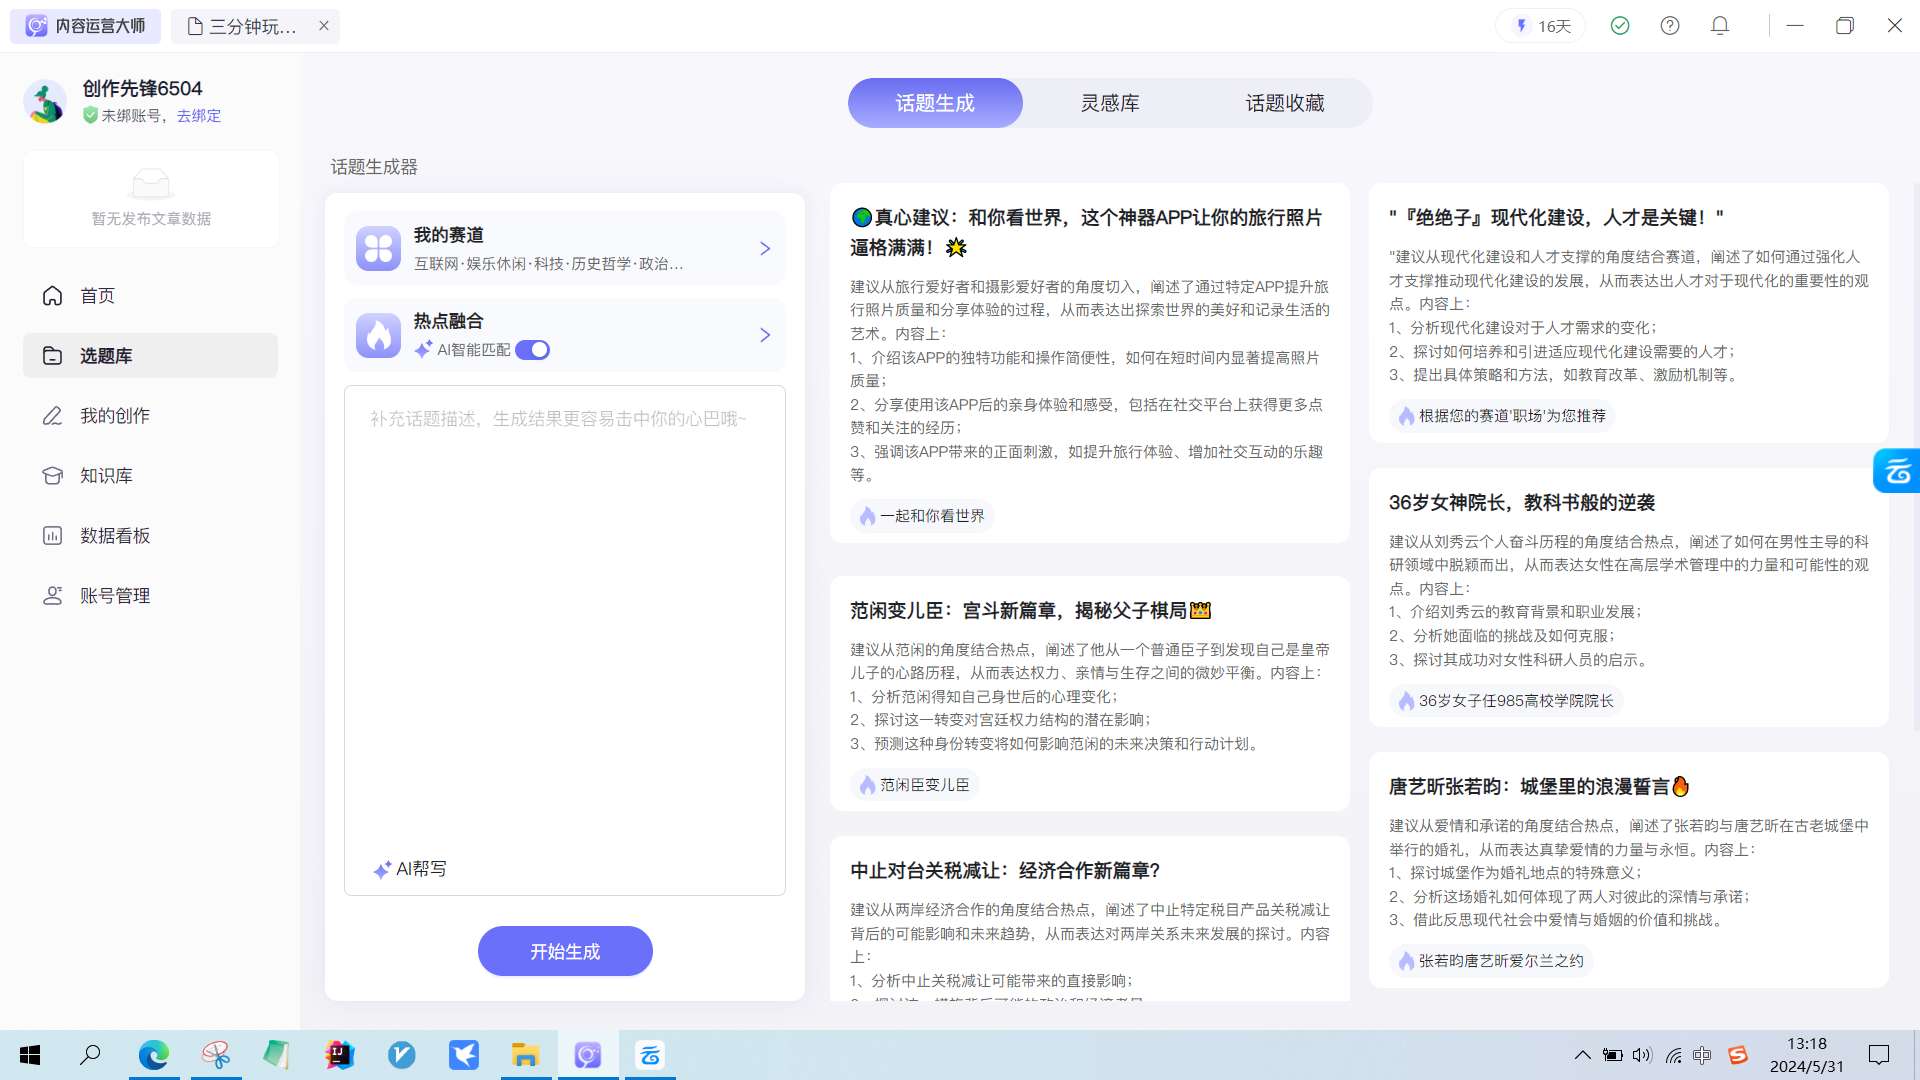Open the notification bell icon

point(1719,25)
